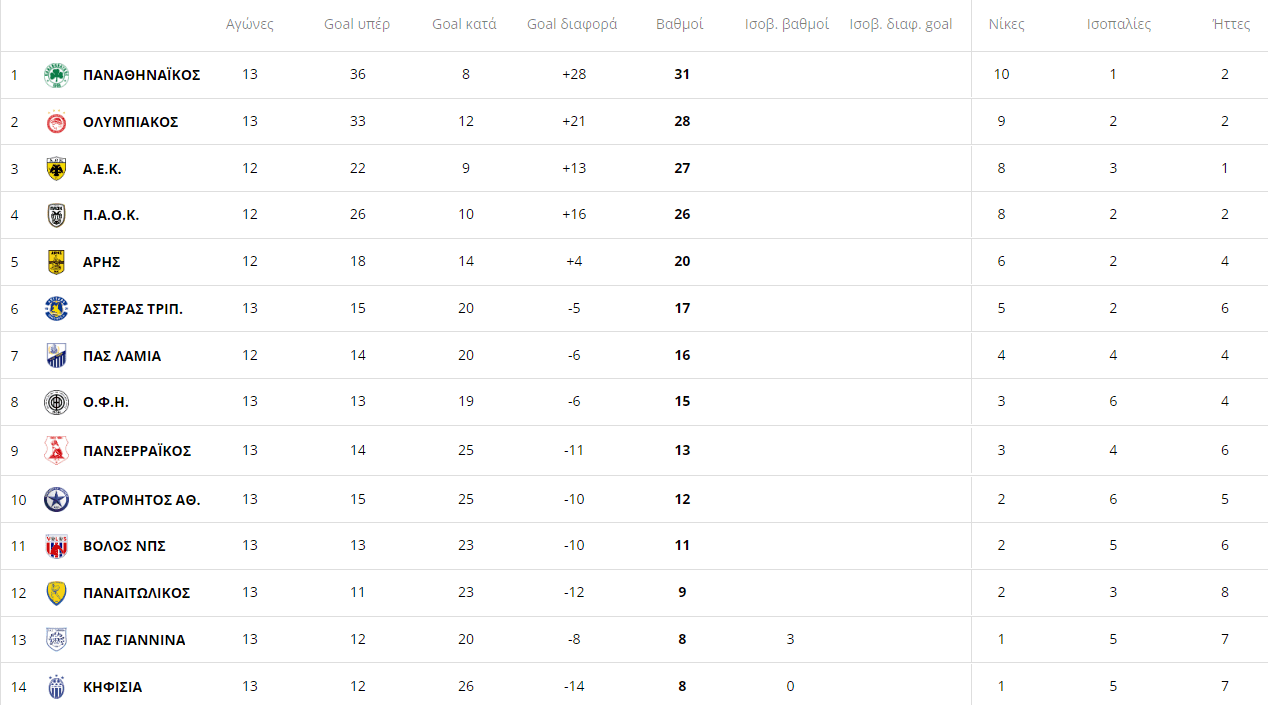Image resolution: width=1268 pixels, height=705 pixels.
Task: Sort by the Αγώνες column header
Action: (249, 24)
